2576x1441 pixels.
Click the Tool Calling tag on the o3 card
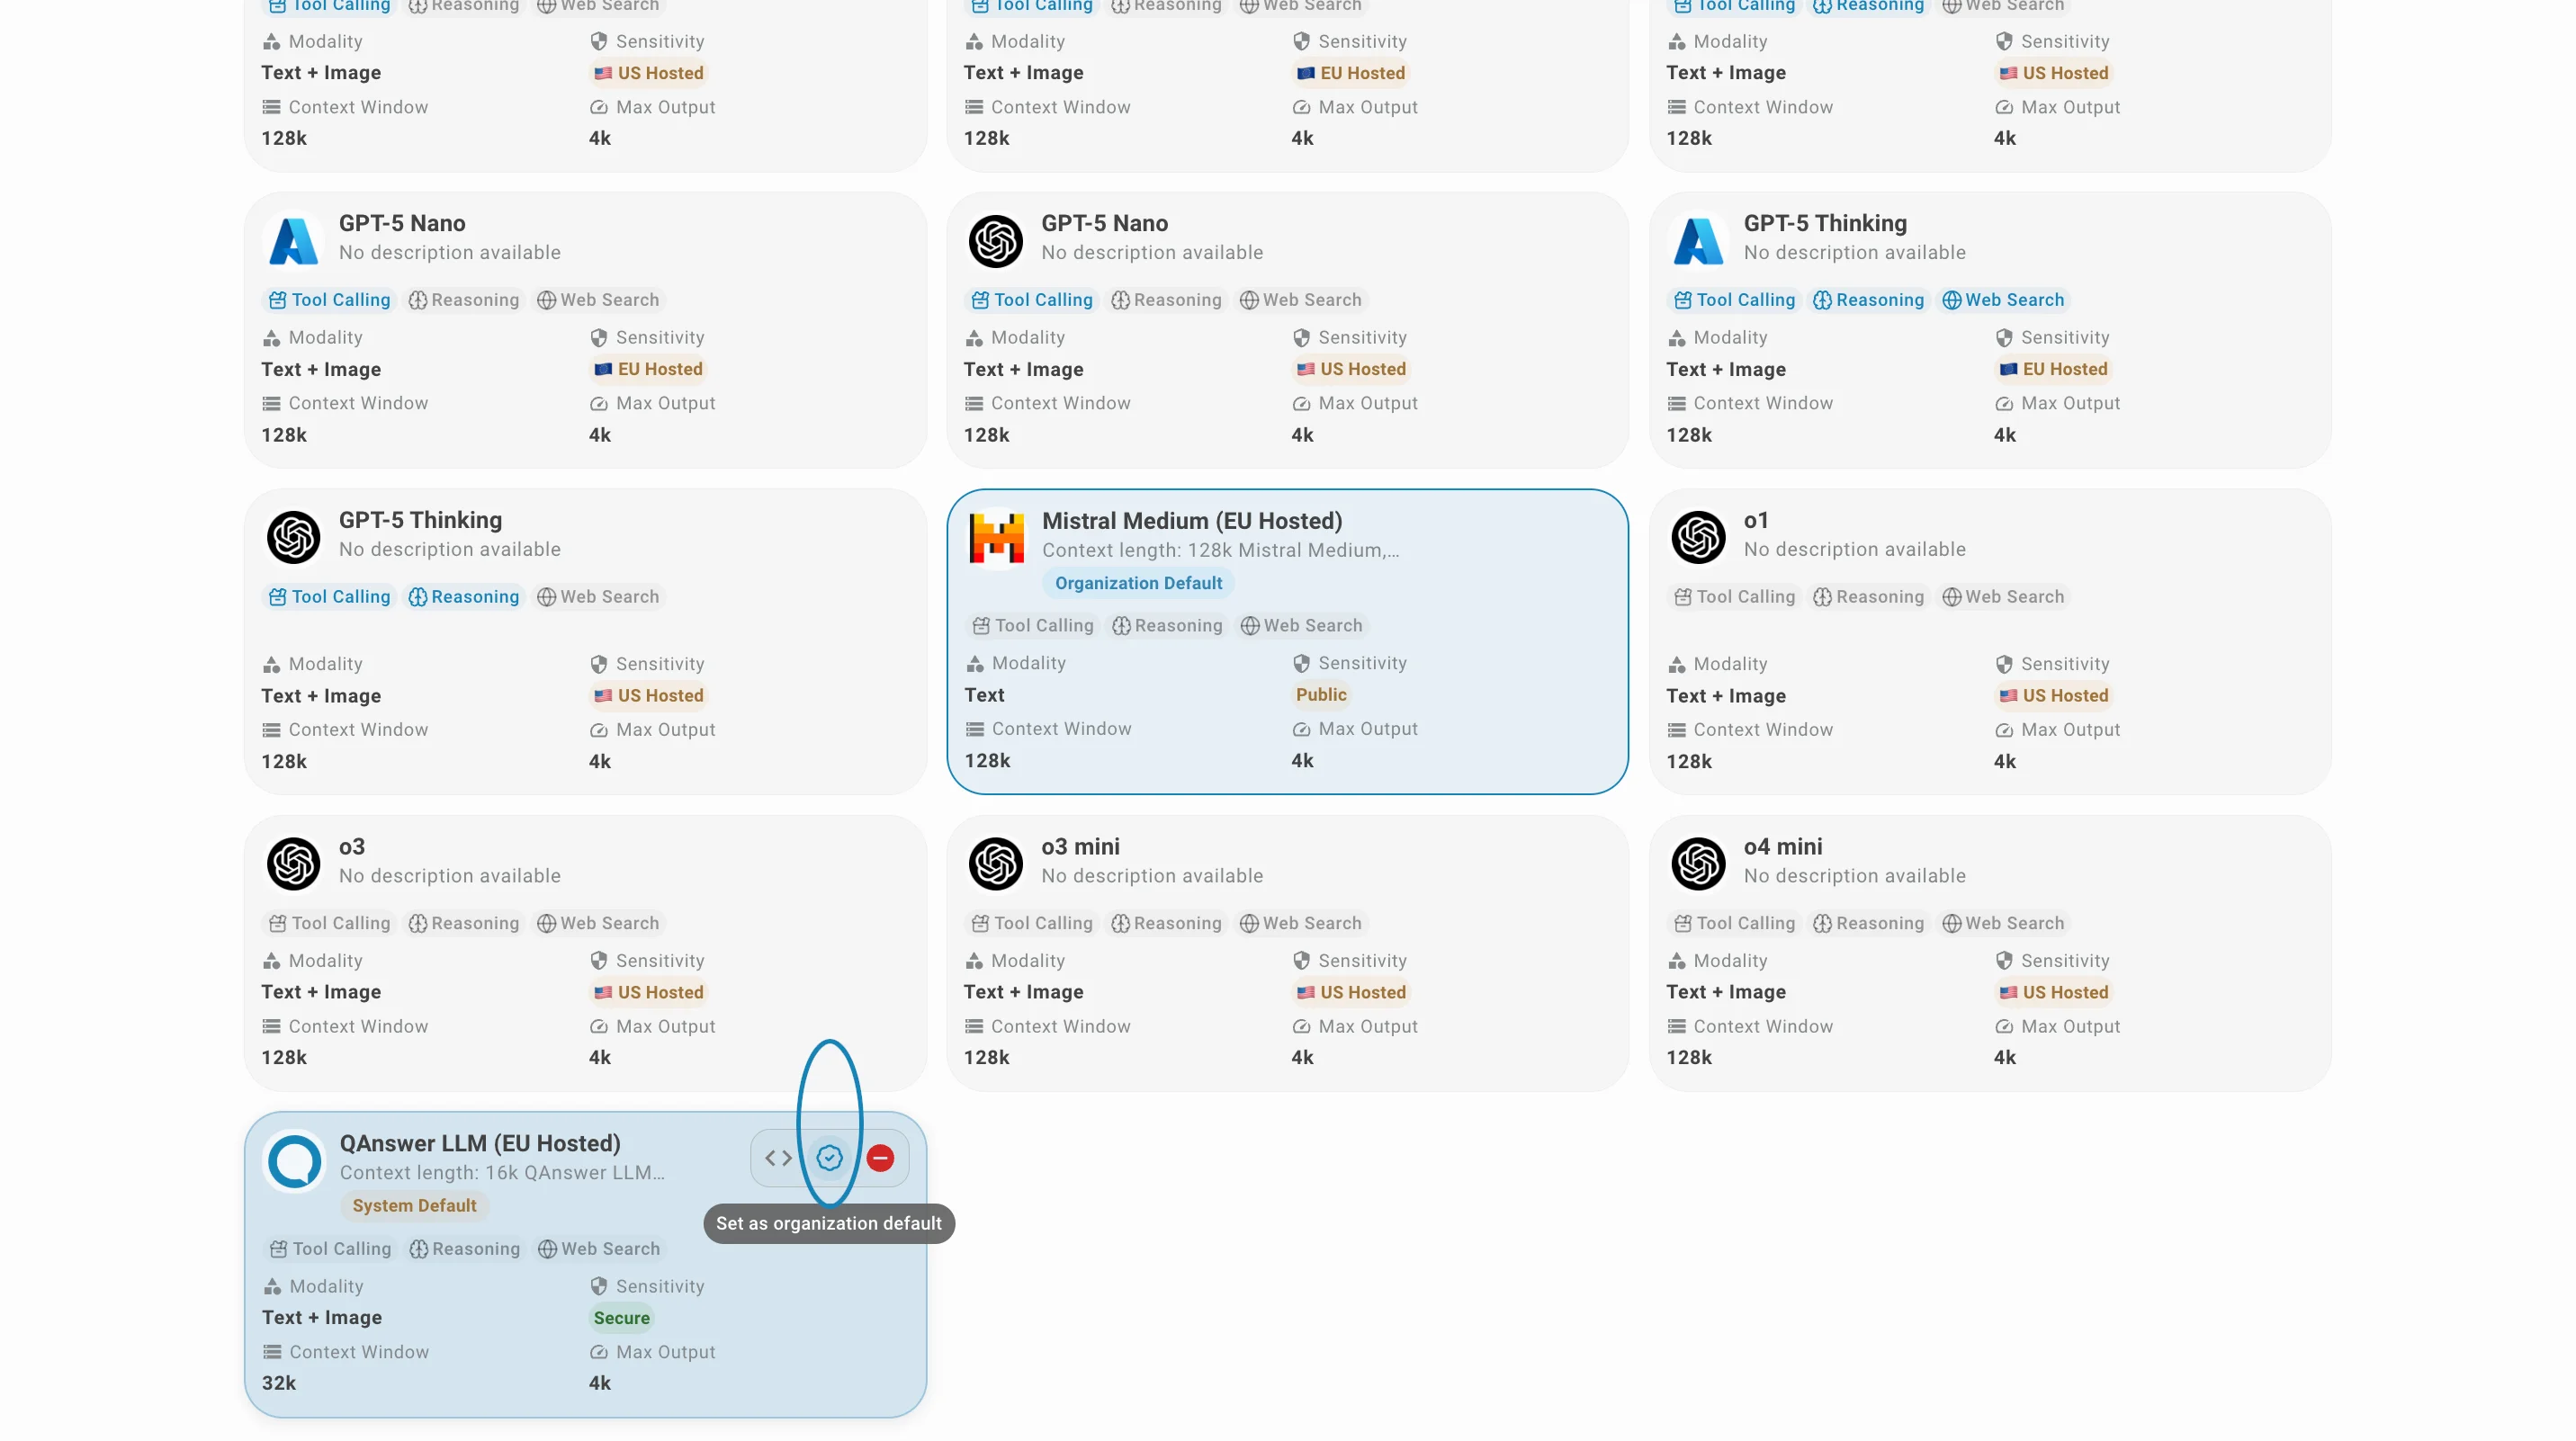click(330, 923)
